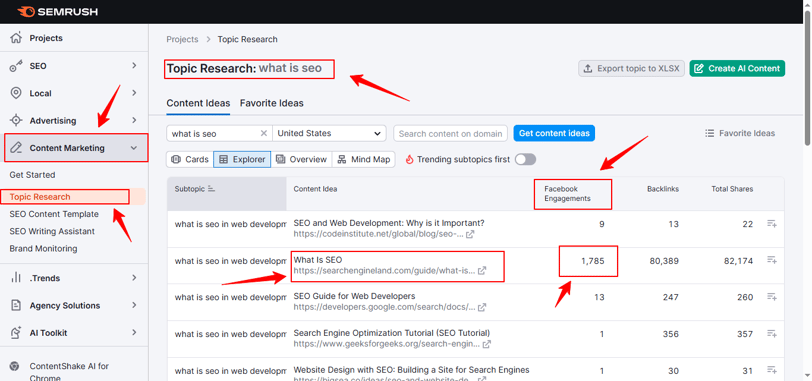Click the page vertical scrollbar
812x381 pixels.
pyautogui.click(x=807, y=78)
